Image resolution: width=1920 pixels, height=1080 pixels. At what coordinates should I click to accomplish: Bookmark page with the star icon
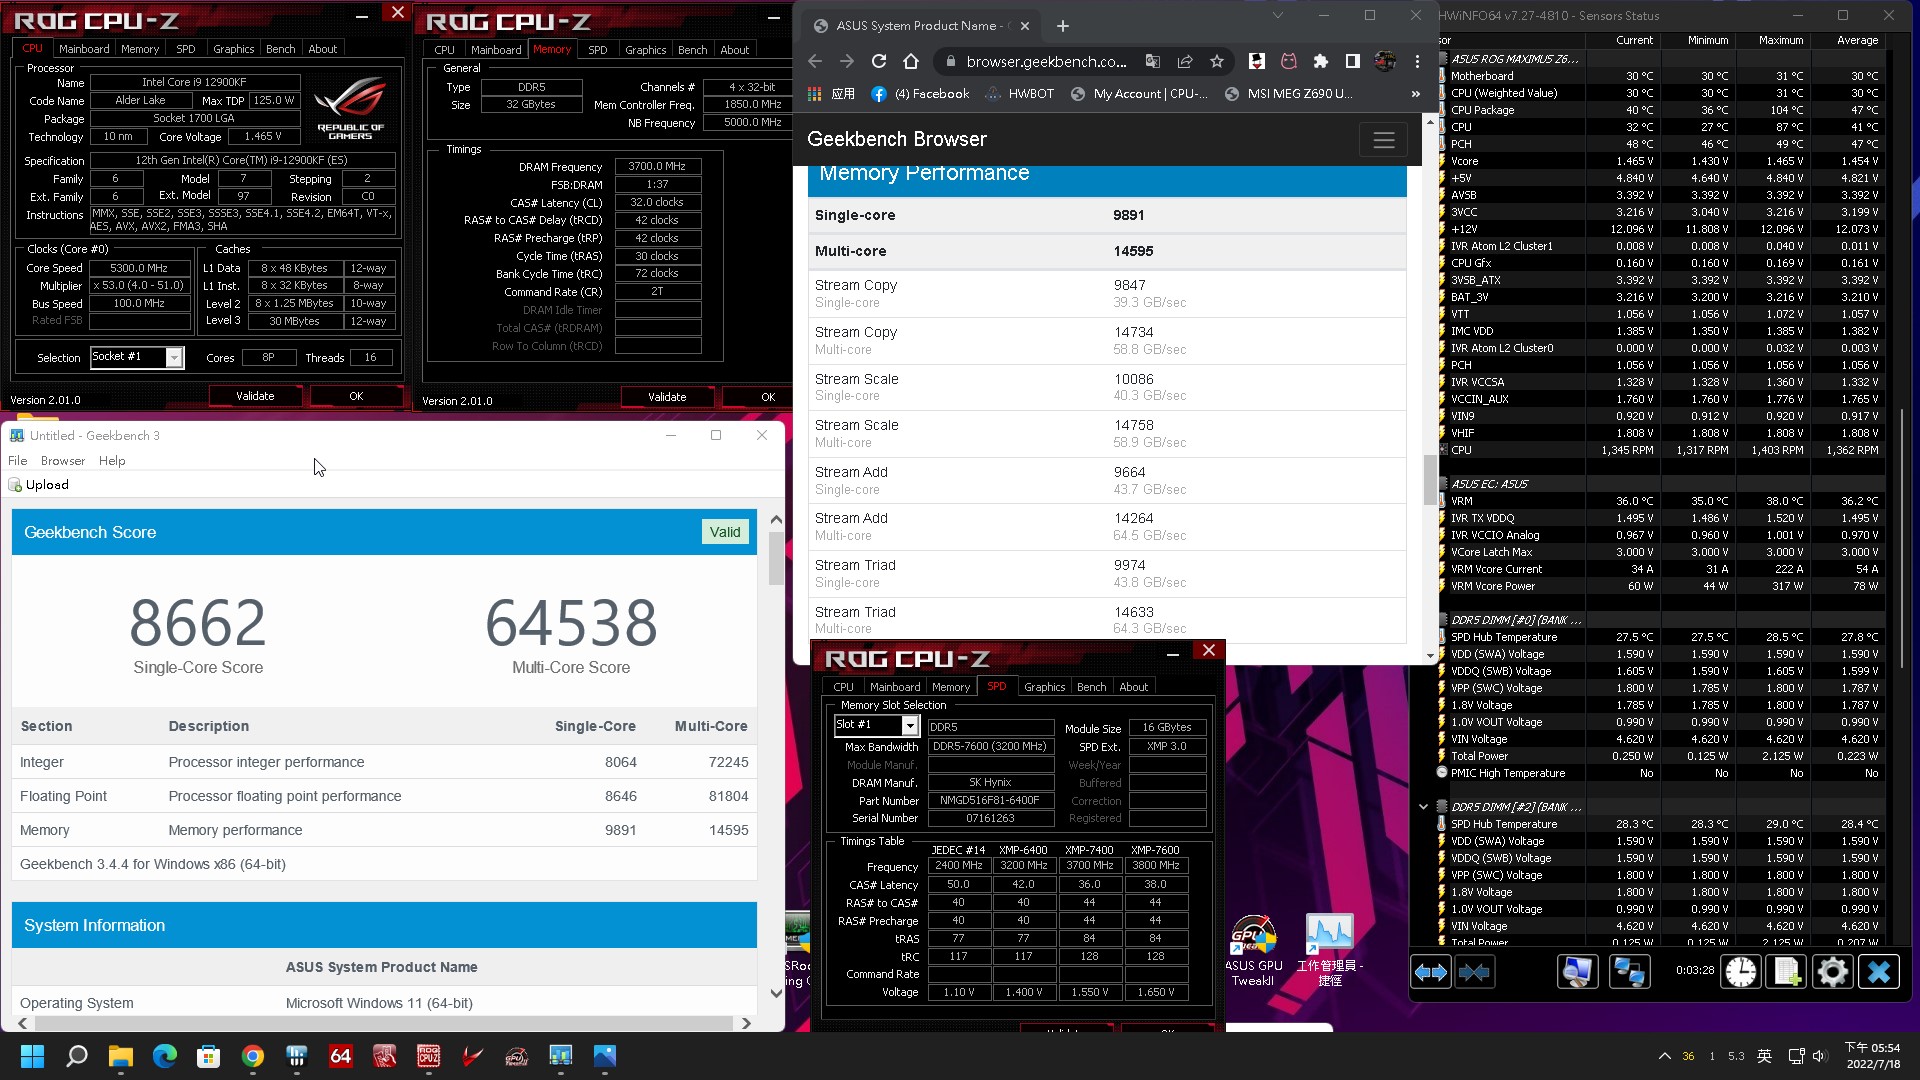1217,62
